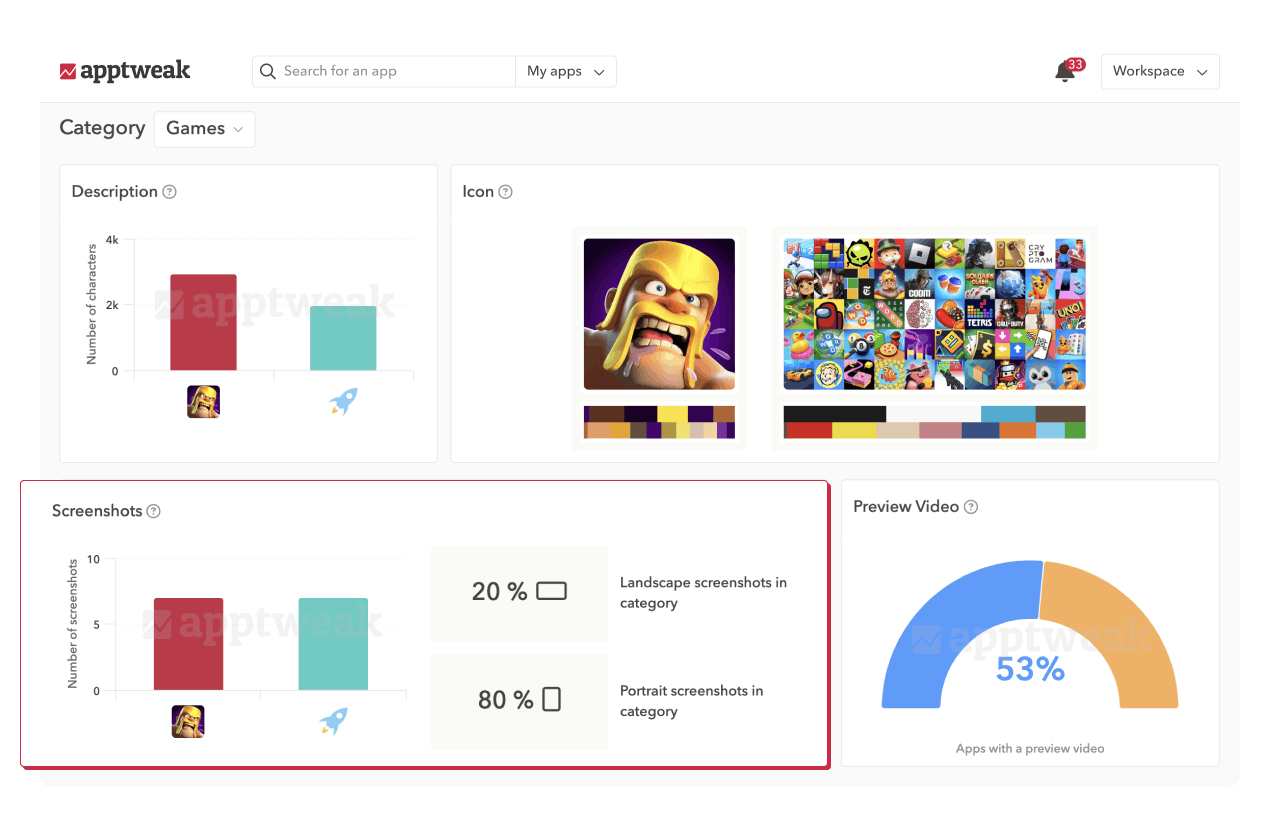Click Clash of Clans icon under Screenshots chart

(x=188, y=721)
